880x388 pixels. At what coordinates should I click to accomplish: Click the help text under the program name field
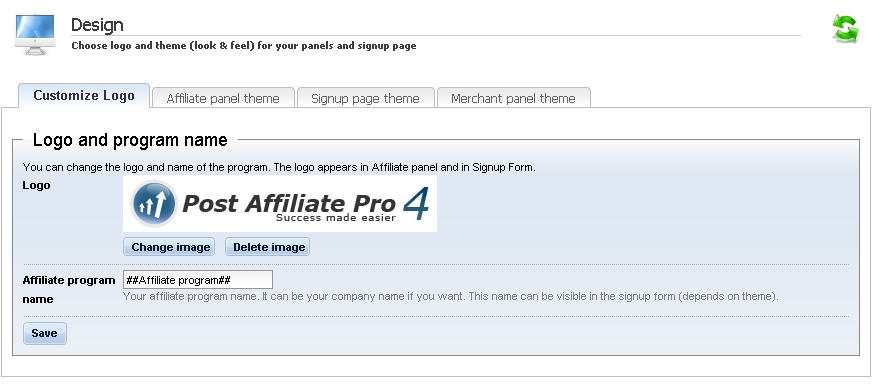(x=451, y=296)
